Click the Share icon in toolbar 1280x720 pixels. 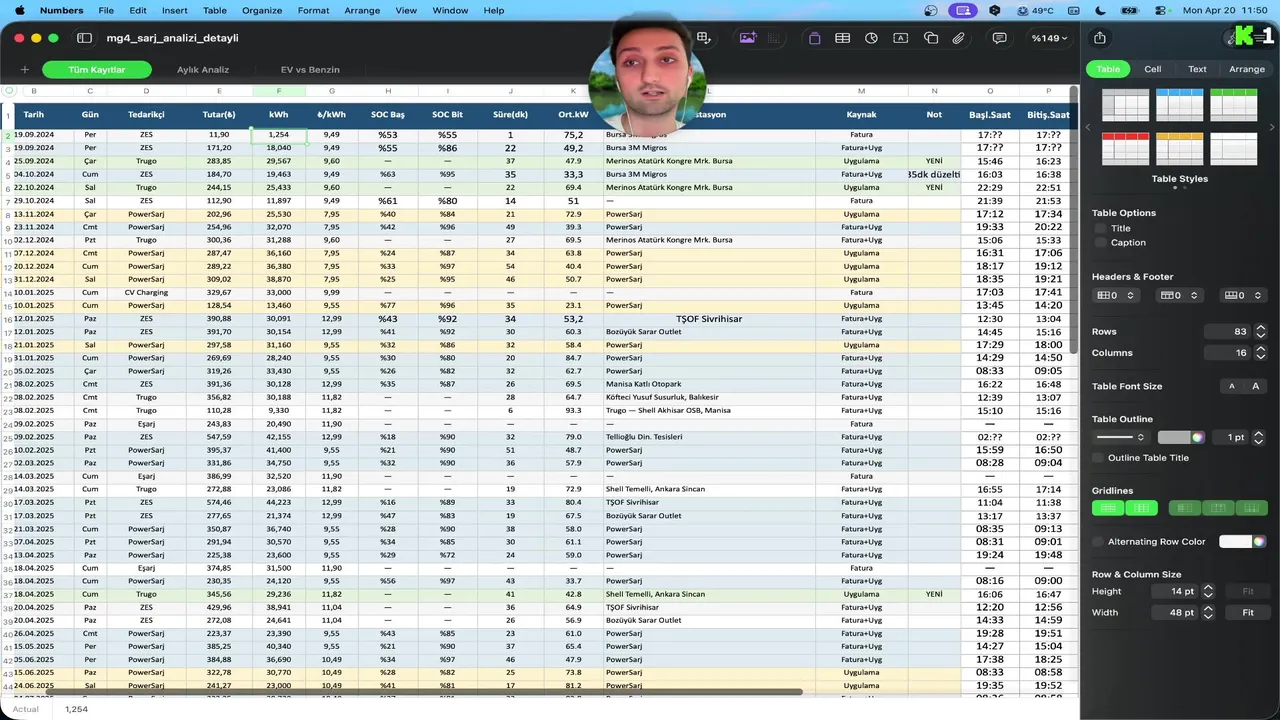[x=1100, y=38]
